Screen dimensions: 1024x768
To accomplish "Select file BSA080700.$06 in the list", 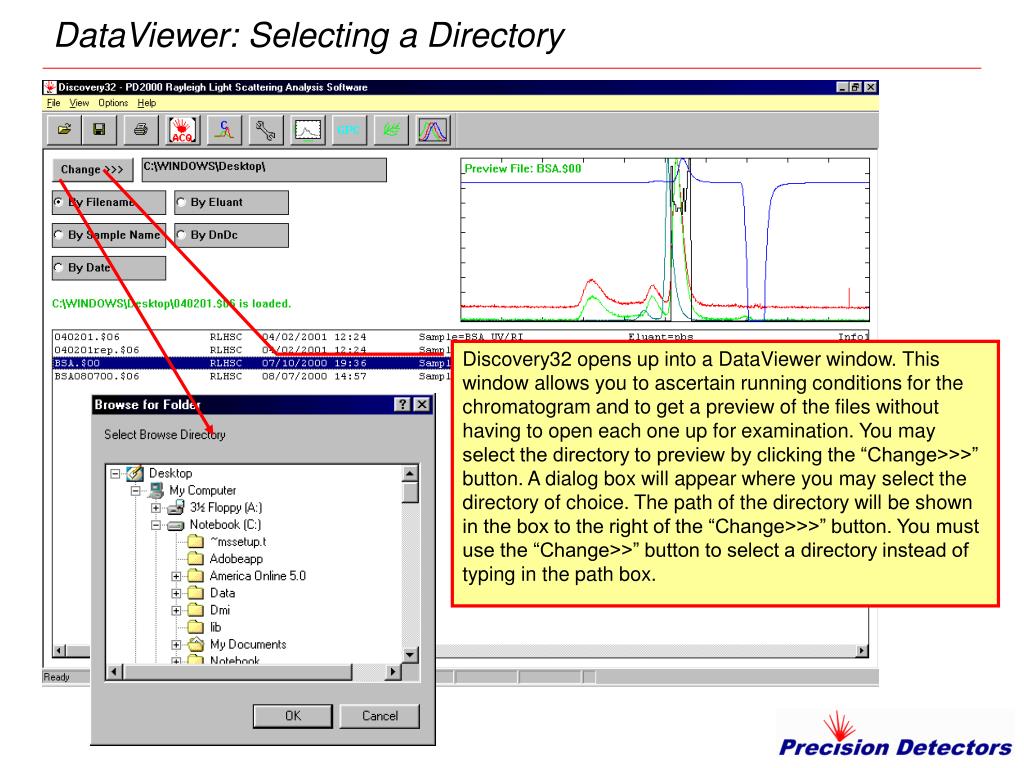I will tap(251, 376).
